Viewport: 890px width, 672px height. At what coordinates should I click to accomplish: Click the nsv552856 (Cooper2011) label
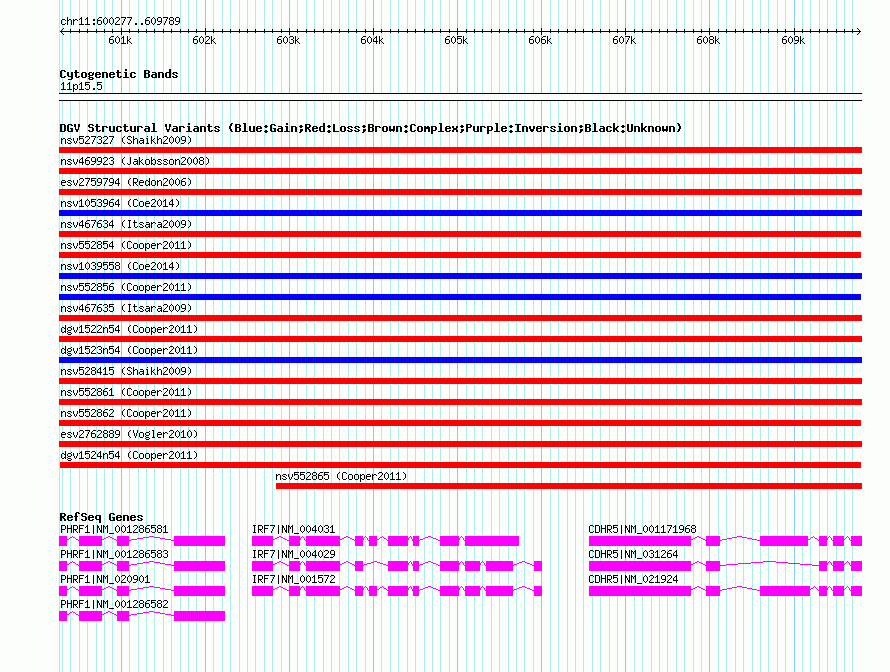click(x=126, y=287)
